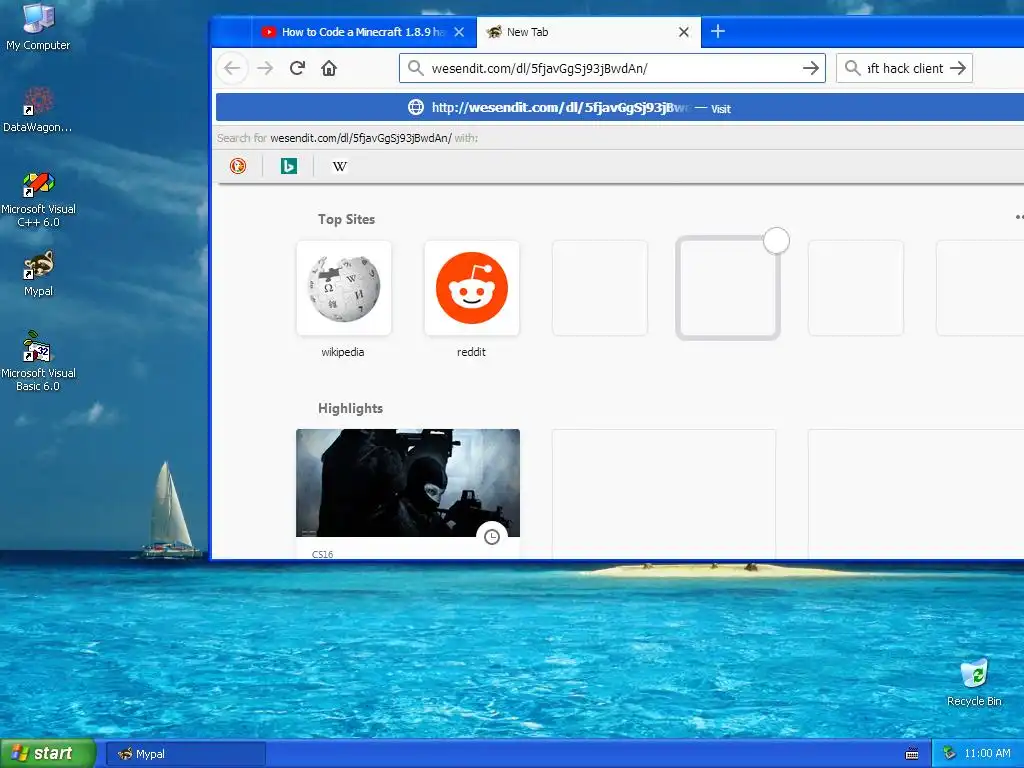Click the Top Sites section heading

346,219
